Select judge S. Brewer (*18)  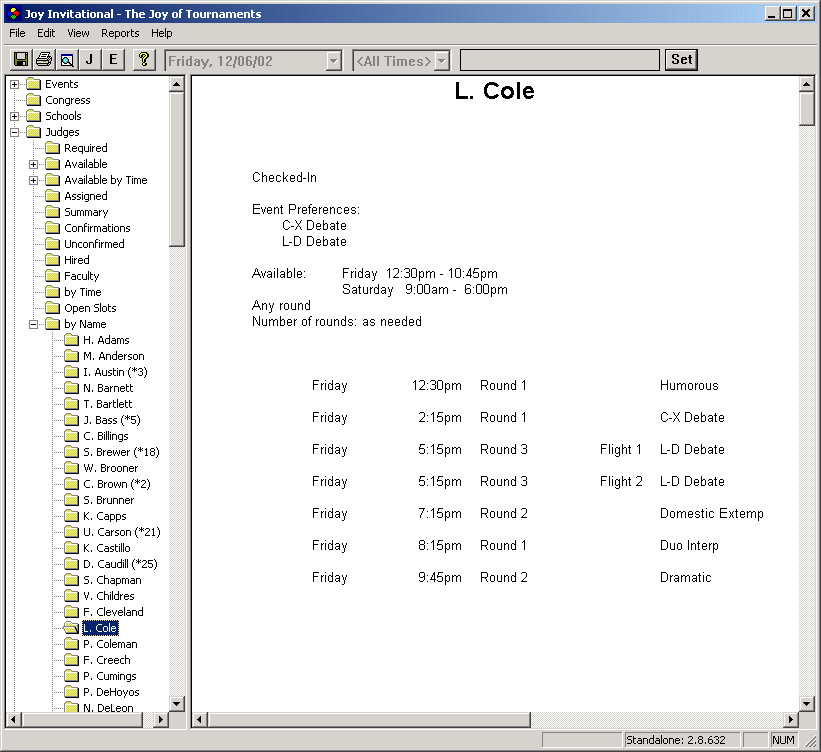point(120,452)
